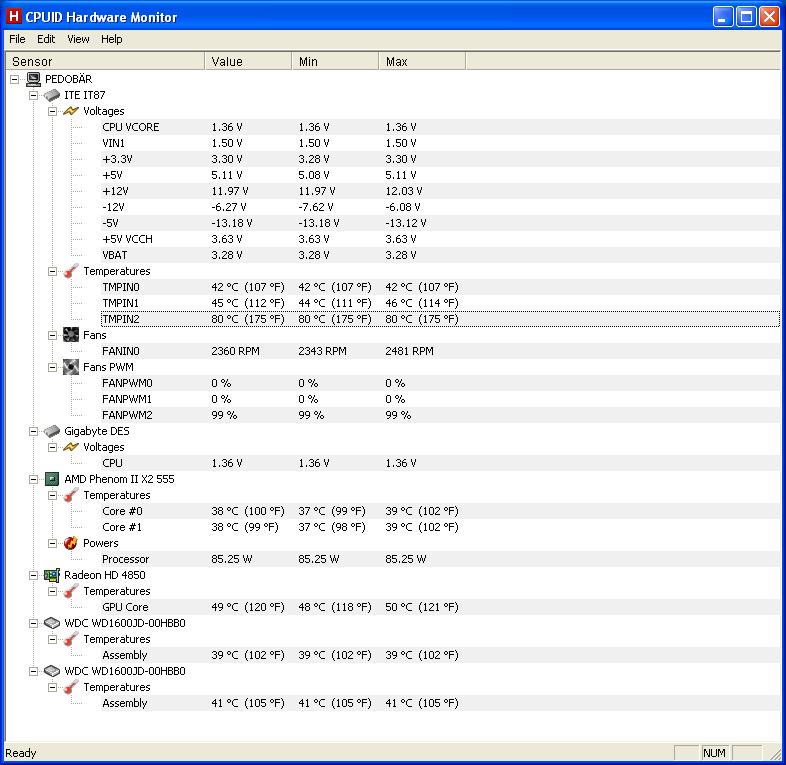
Task: Open the View menu
Action: [x=78, y=39]
